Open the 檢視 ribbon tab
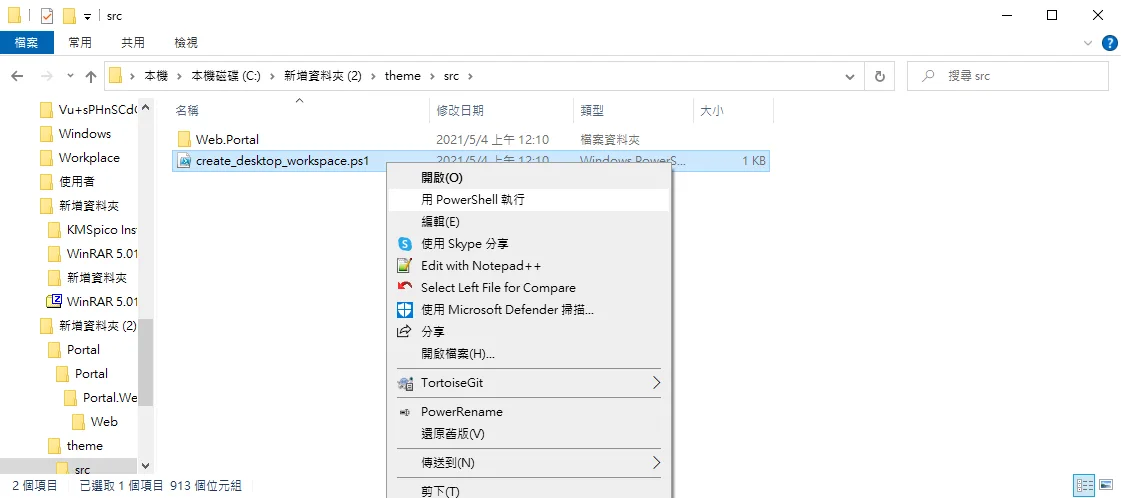1122x498 pixels. [x=186, y=43]
